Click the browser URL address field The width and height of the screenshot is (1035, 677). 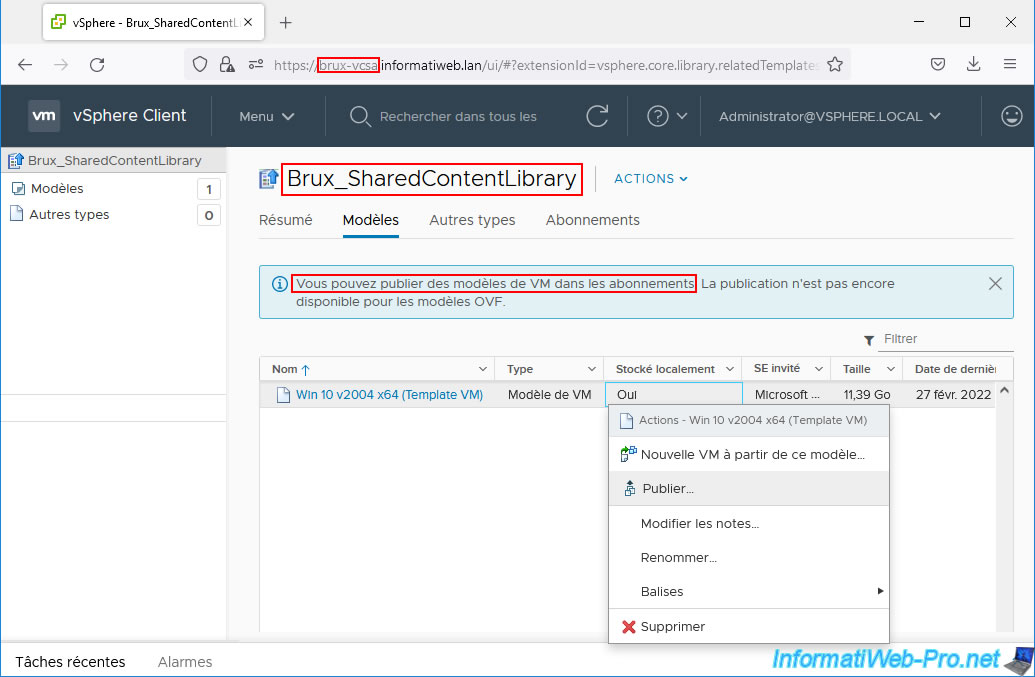click(545, 65)
